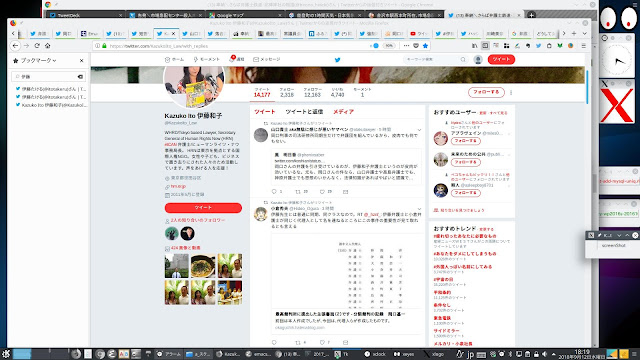Screen dimensions: 640x360
Task: Open the trend #あなたをダメにしてしまうもの
Action: click(465, 254)
